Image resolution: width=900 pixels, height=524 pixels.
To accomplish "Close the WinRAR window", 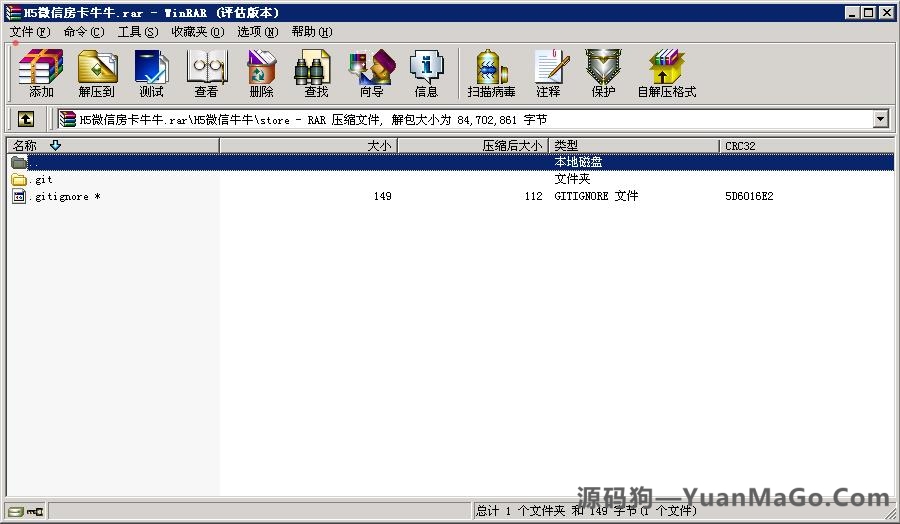I will [886, 12].
